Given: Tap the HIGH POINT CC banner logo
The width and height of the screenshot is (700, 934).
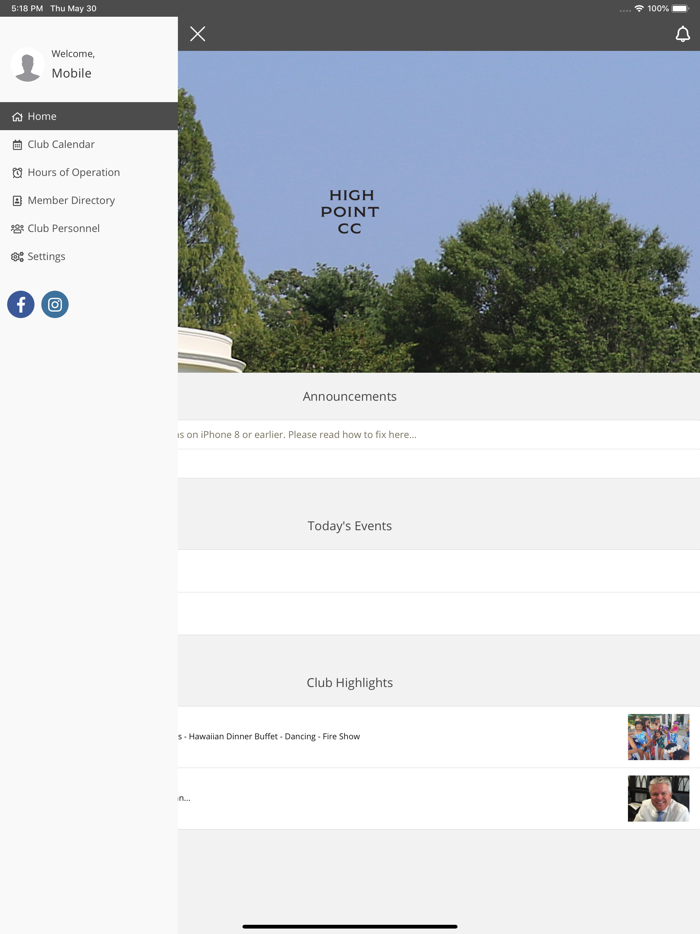Looking at the screenshot, I should (x=350, y=211).
